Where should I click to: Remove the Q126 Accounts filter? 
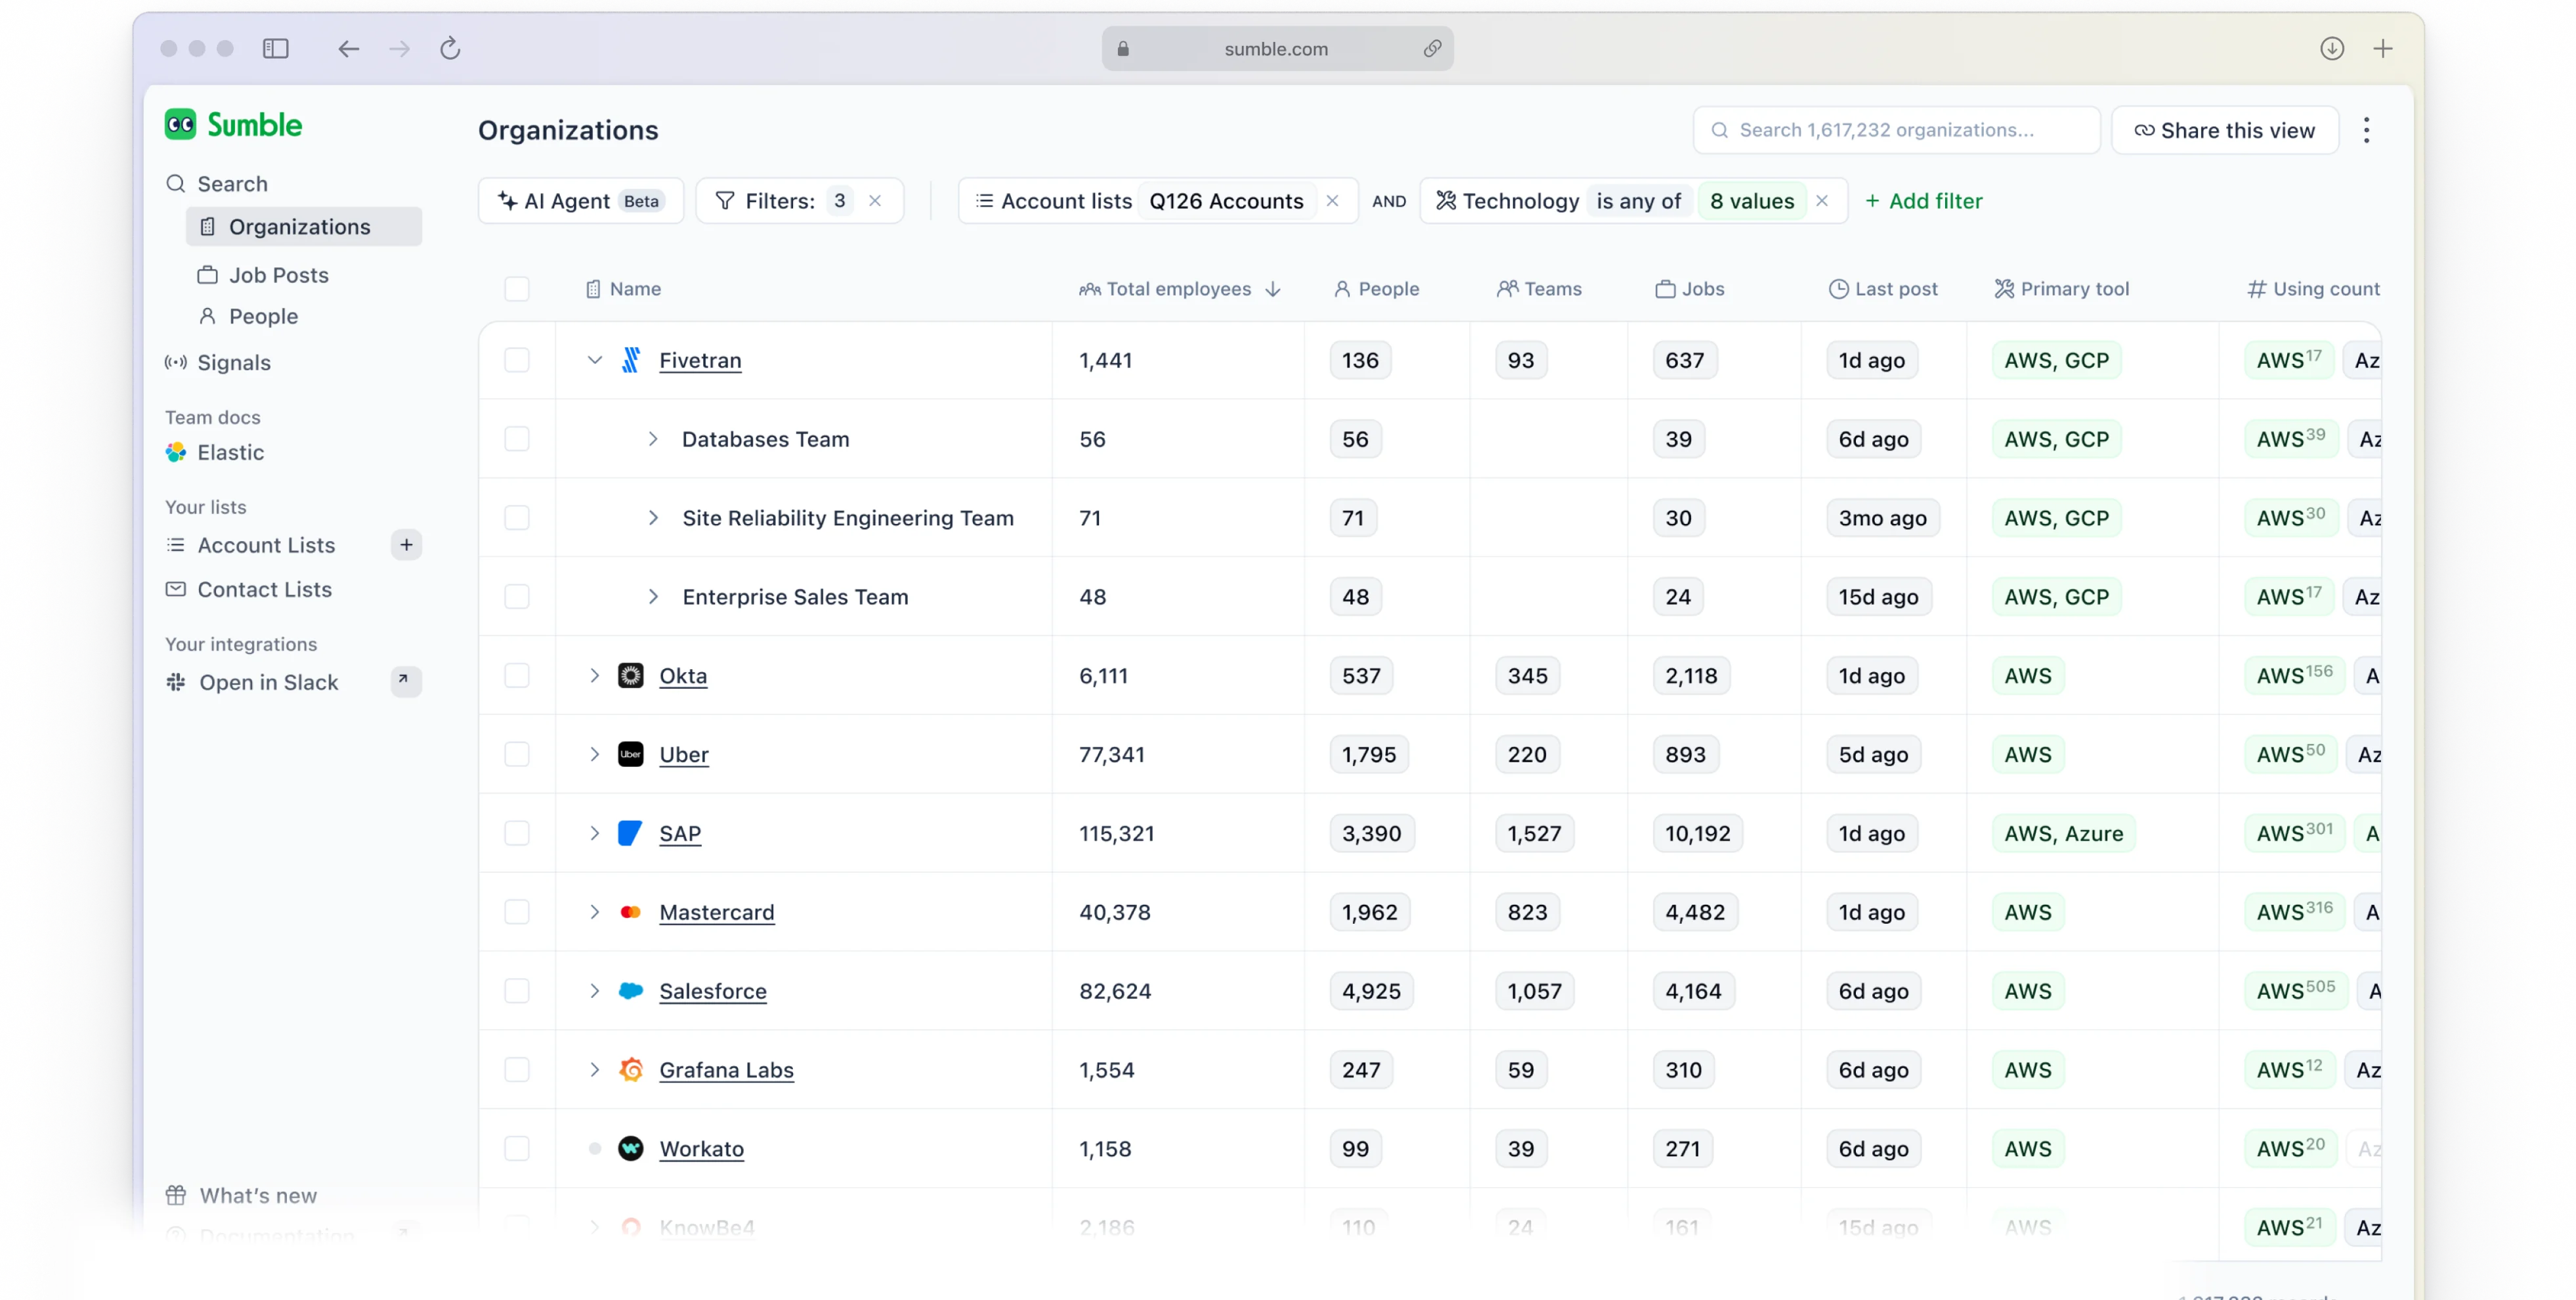coord(1332,201)
